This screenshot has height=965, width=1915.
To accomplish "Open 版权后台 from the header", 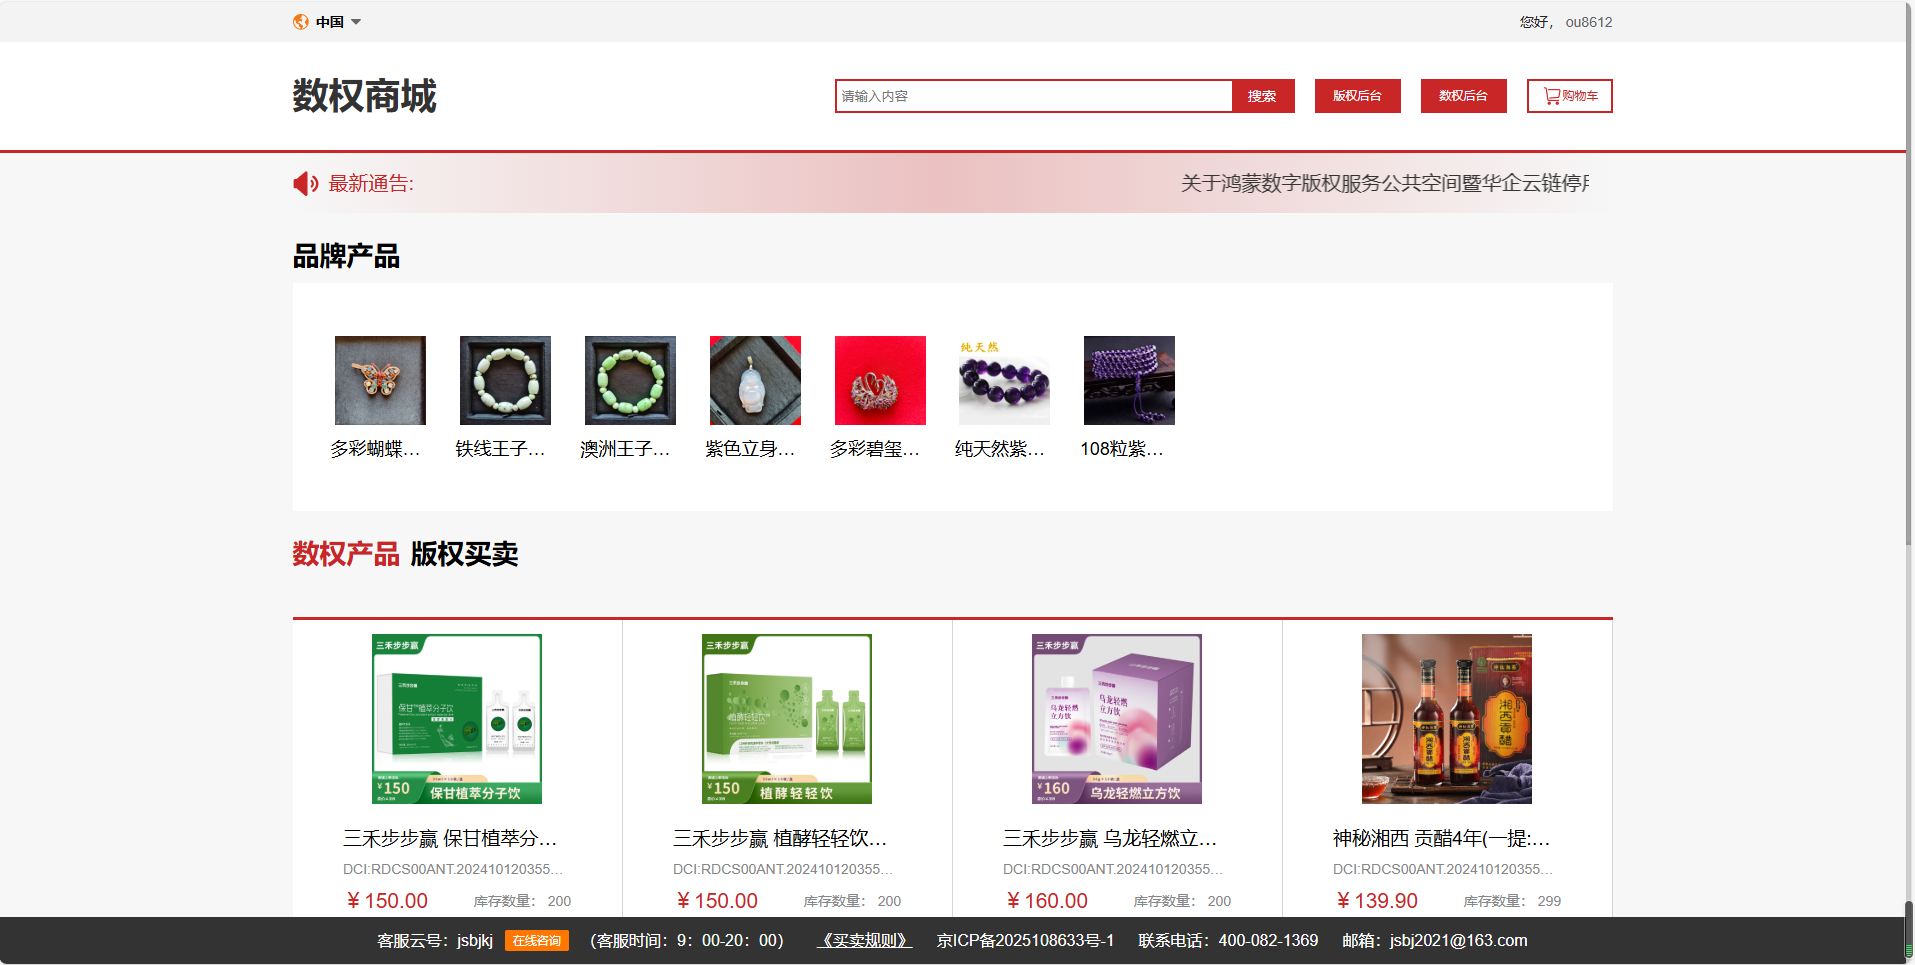I will click(x=1357, y=96).
